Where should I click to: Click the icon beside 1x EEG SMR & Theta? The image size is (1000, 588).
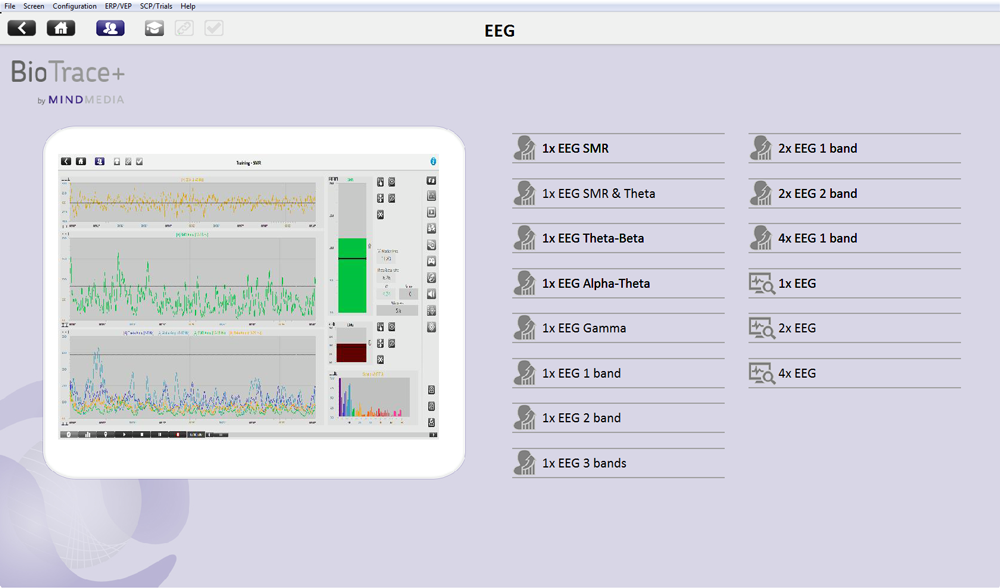(525, 193)
